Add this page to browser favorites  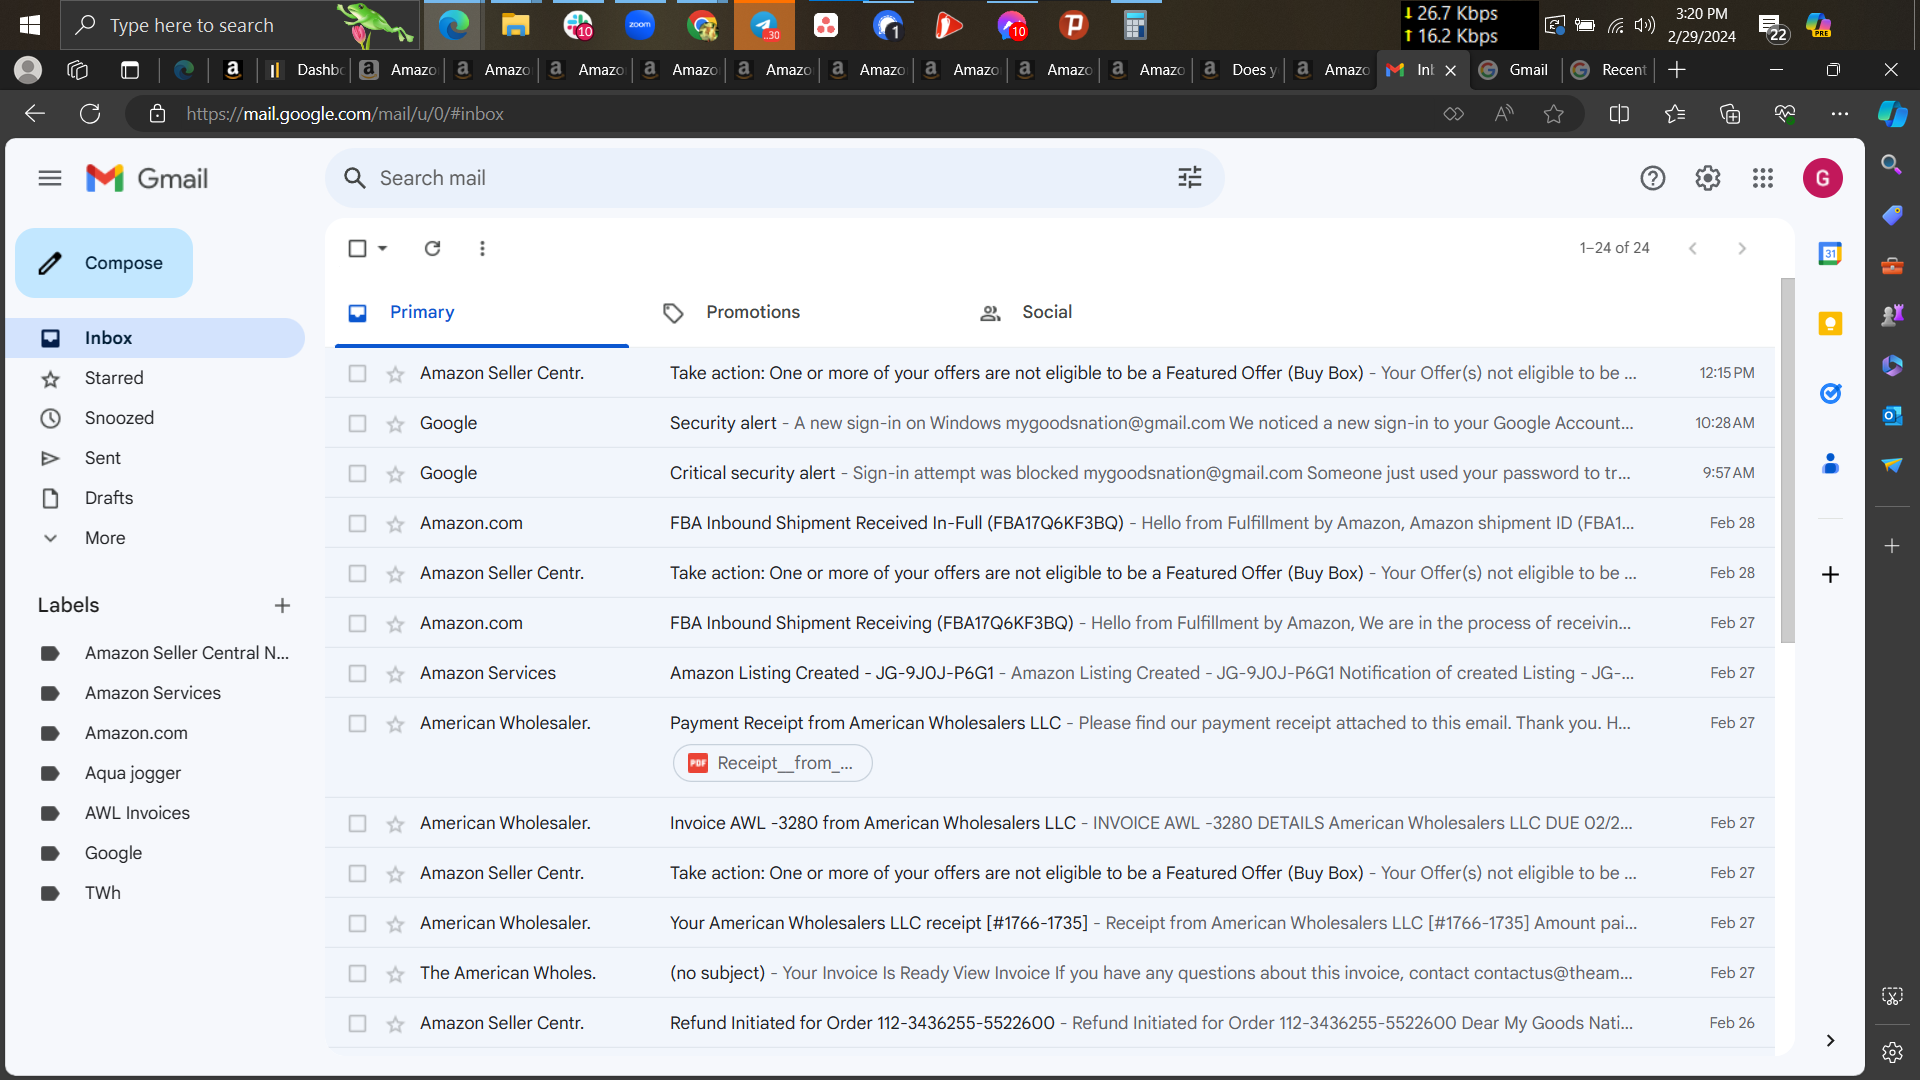point(1553,114)
